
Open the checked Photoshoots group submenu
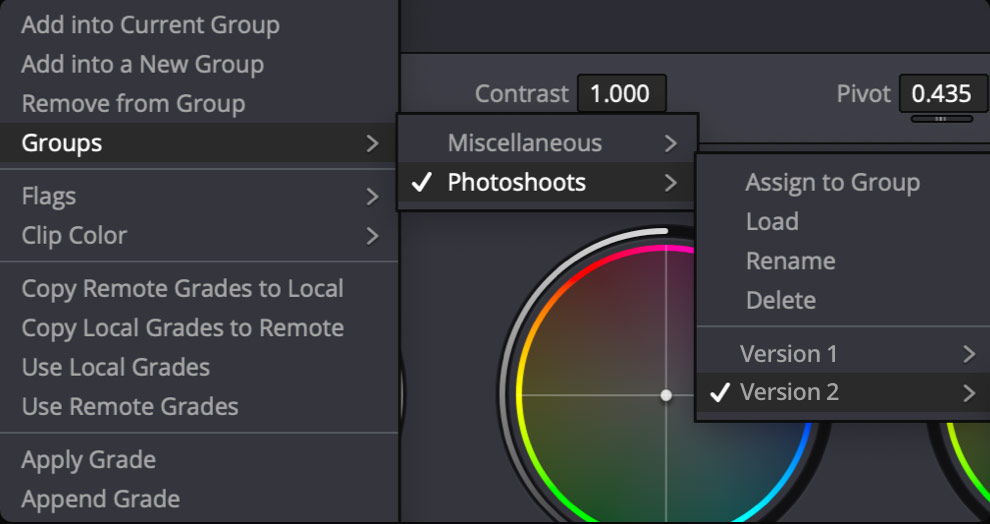pos(547,182)
